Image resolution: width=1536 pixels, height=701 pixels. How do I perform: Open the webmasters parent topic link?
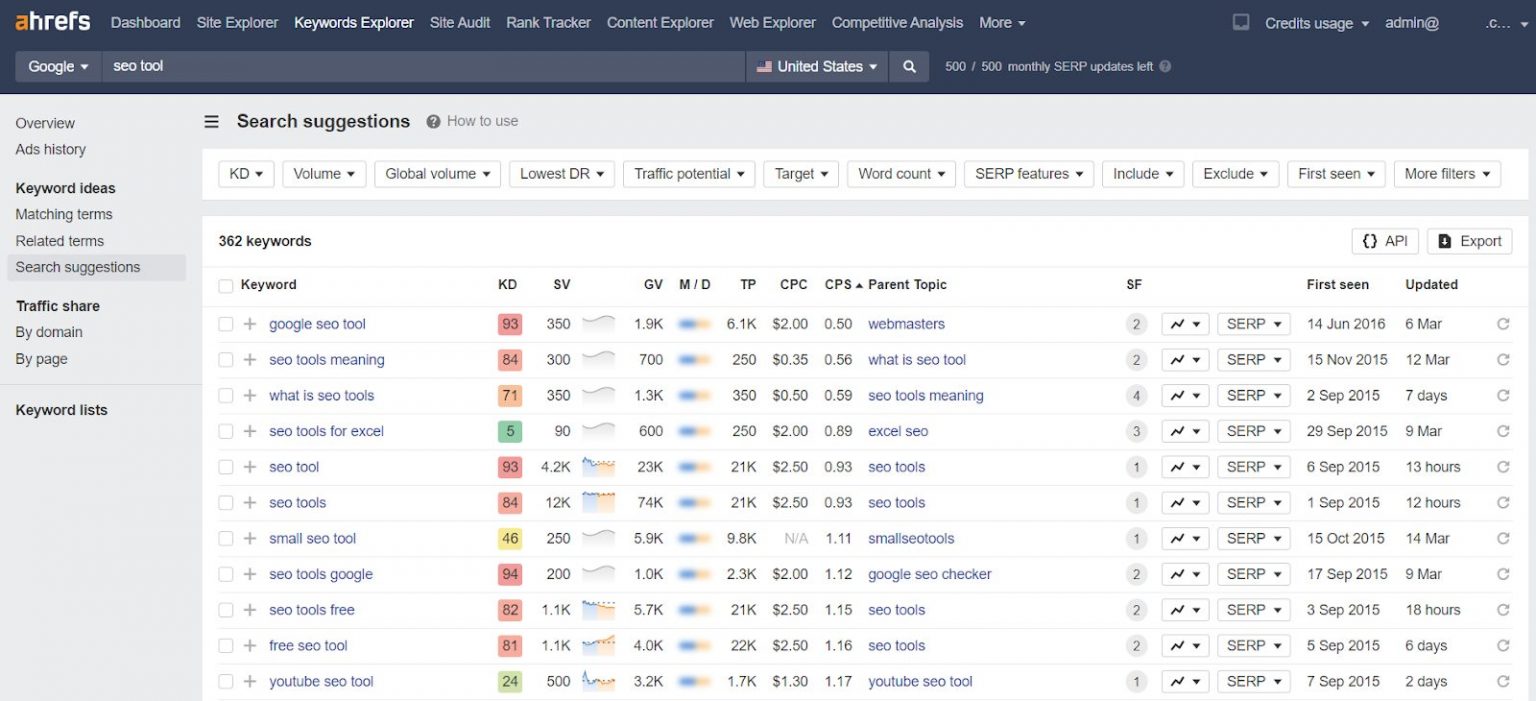click(906, 324)
